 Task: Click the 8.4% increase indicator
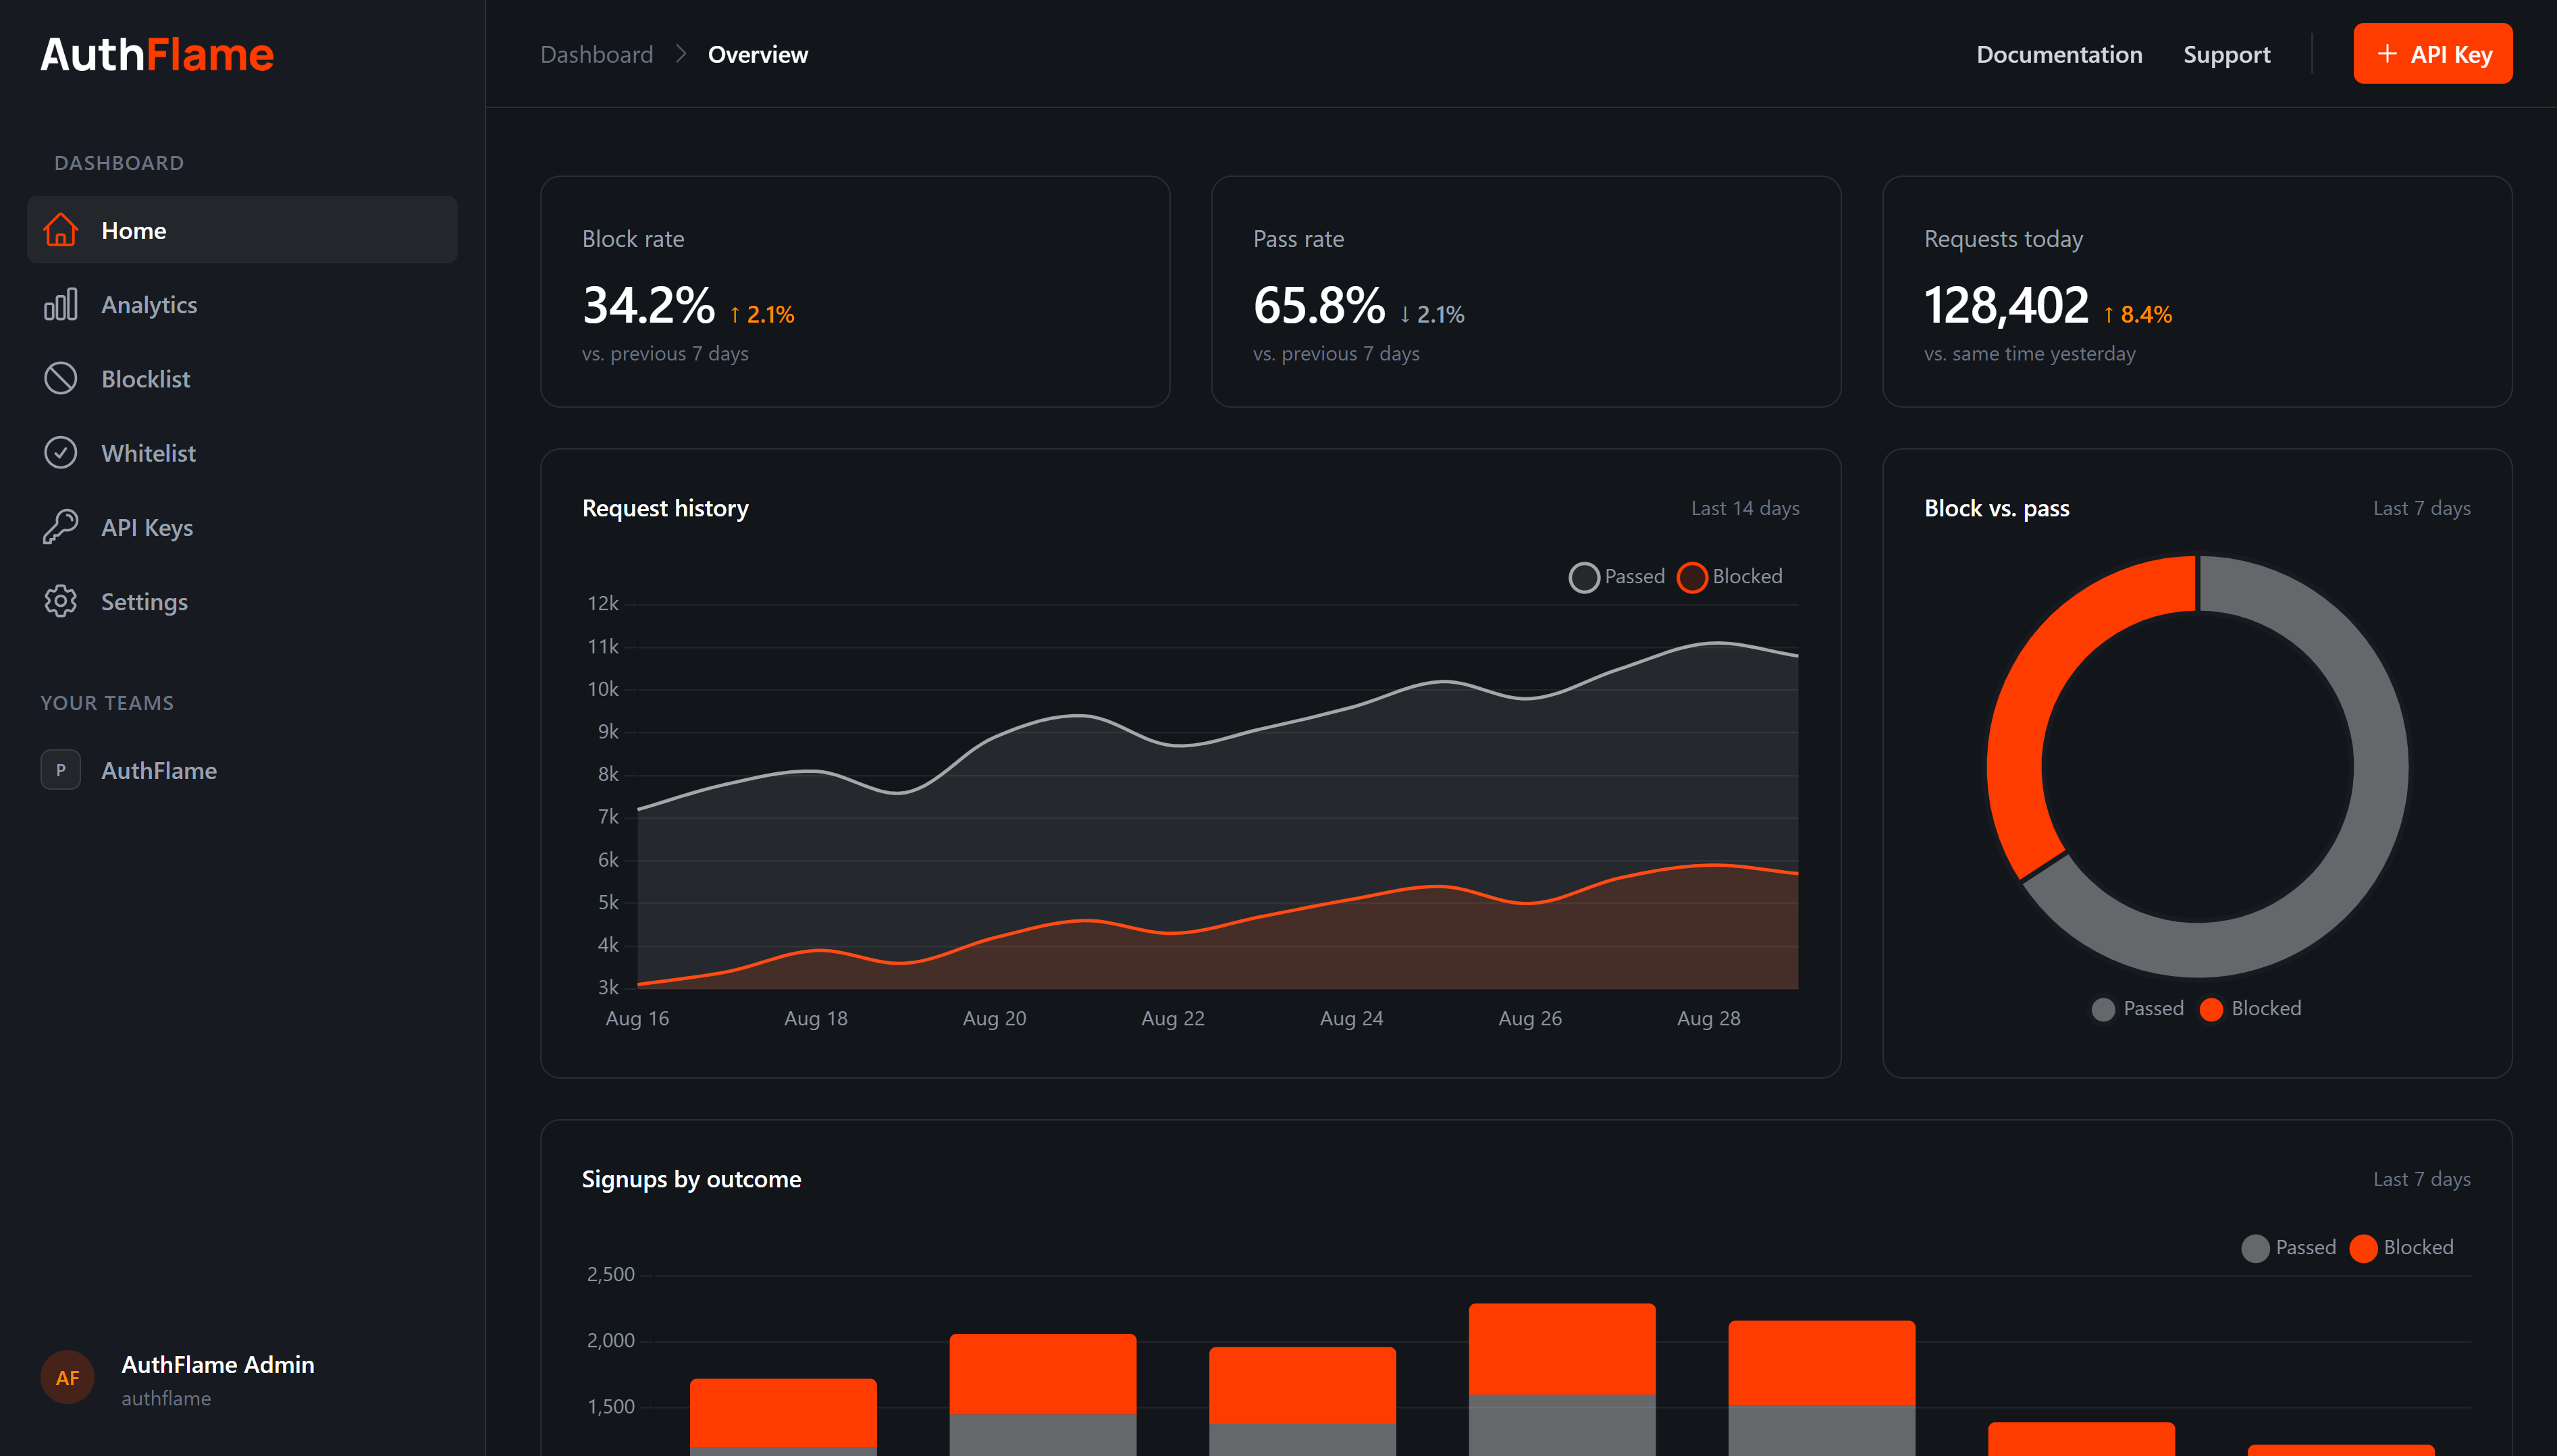(x=2137, y=314)
